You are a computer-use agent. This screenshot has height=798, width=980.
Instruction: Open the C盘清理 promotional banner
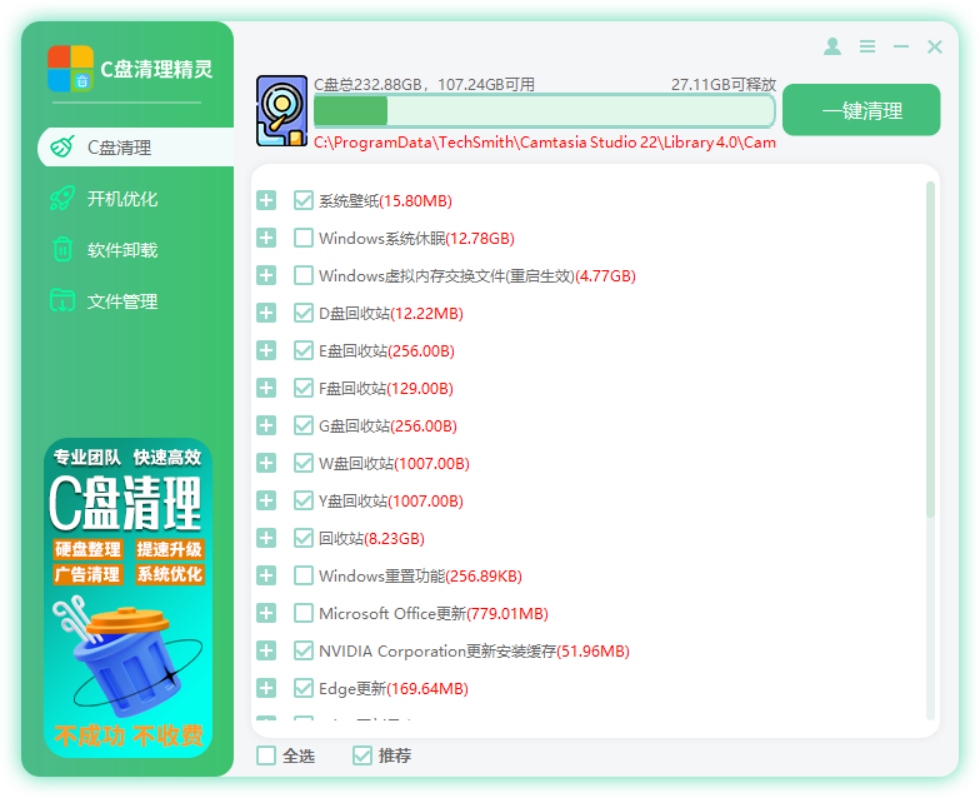click(128, 599)
